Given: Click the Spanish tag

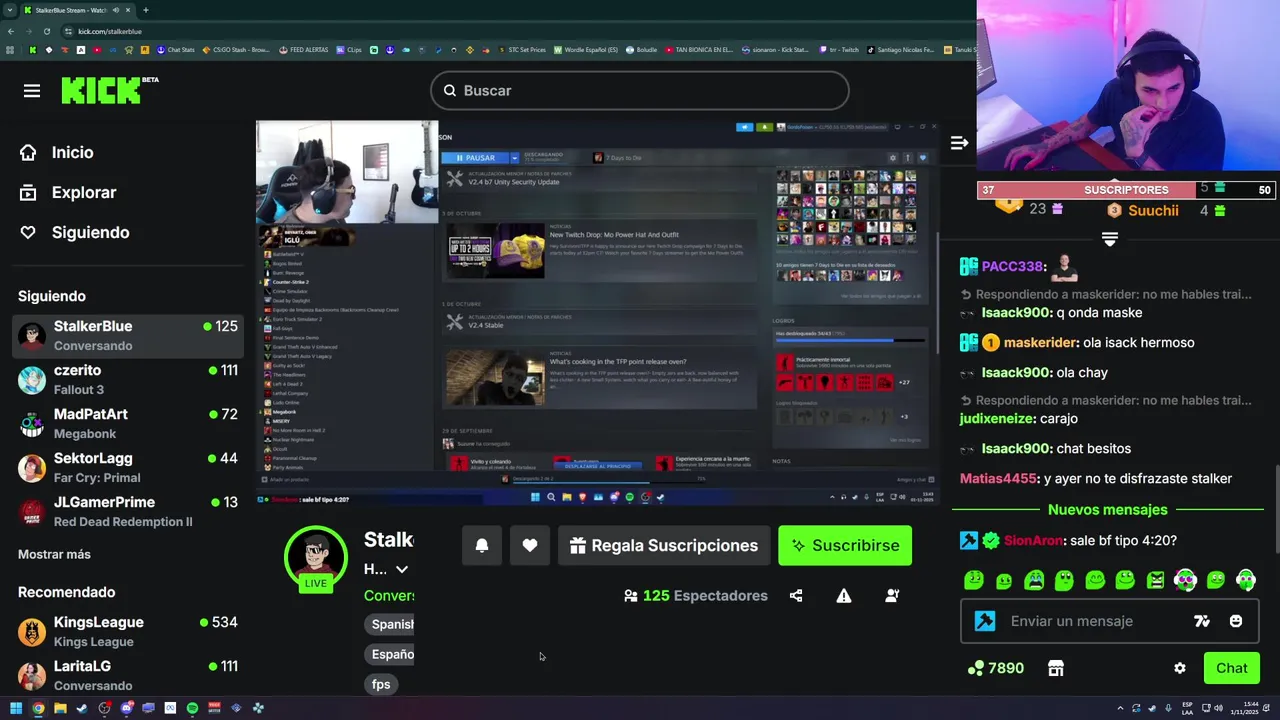Looking at the screenshot, I should [x=392, y=624].
